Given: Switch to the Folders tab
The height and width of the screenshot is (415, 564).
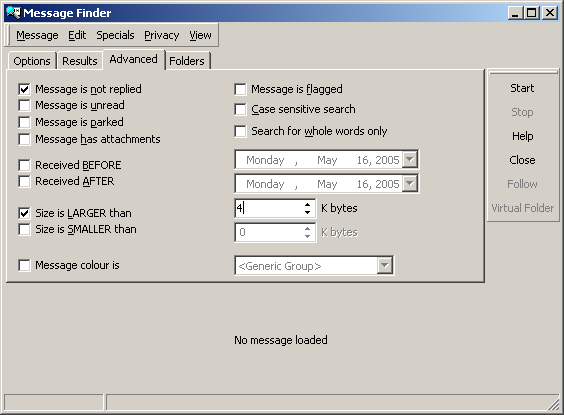Looking at the screenshot, I should pos(187,61).
